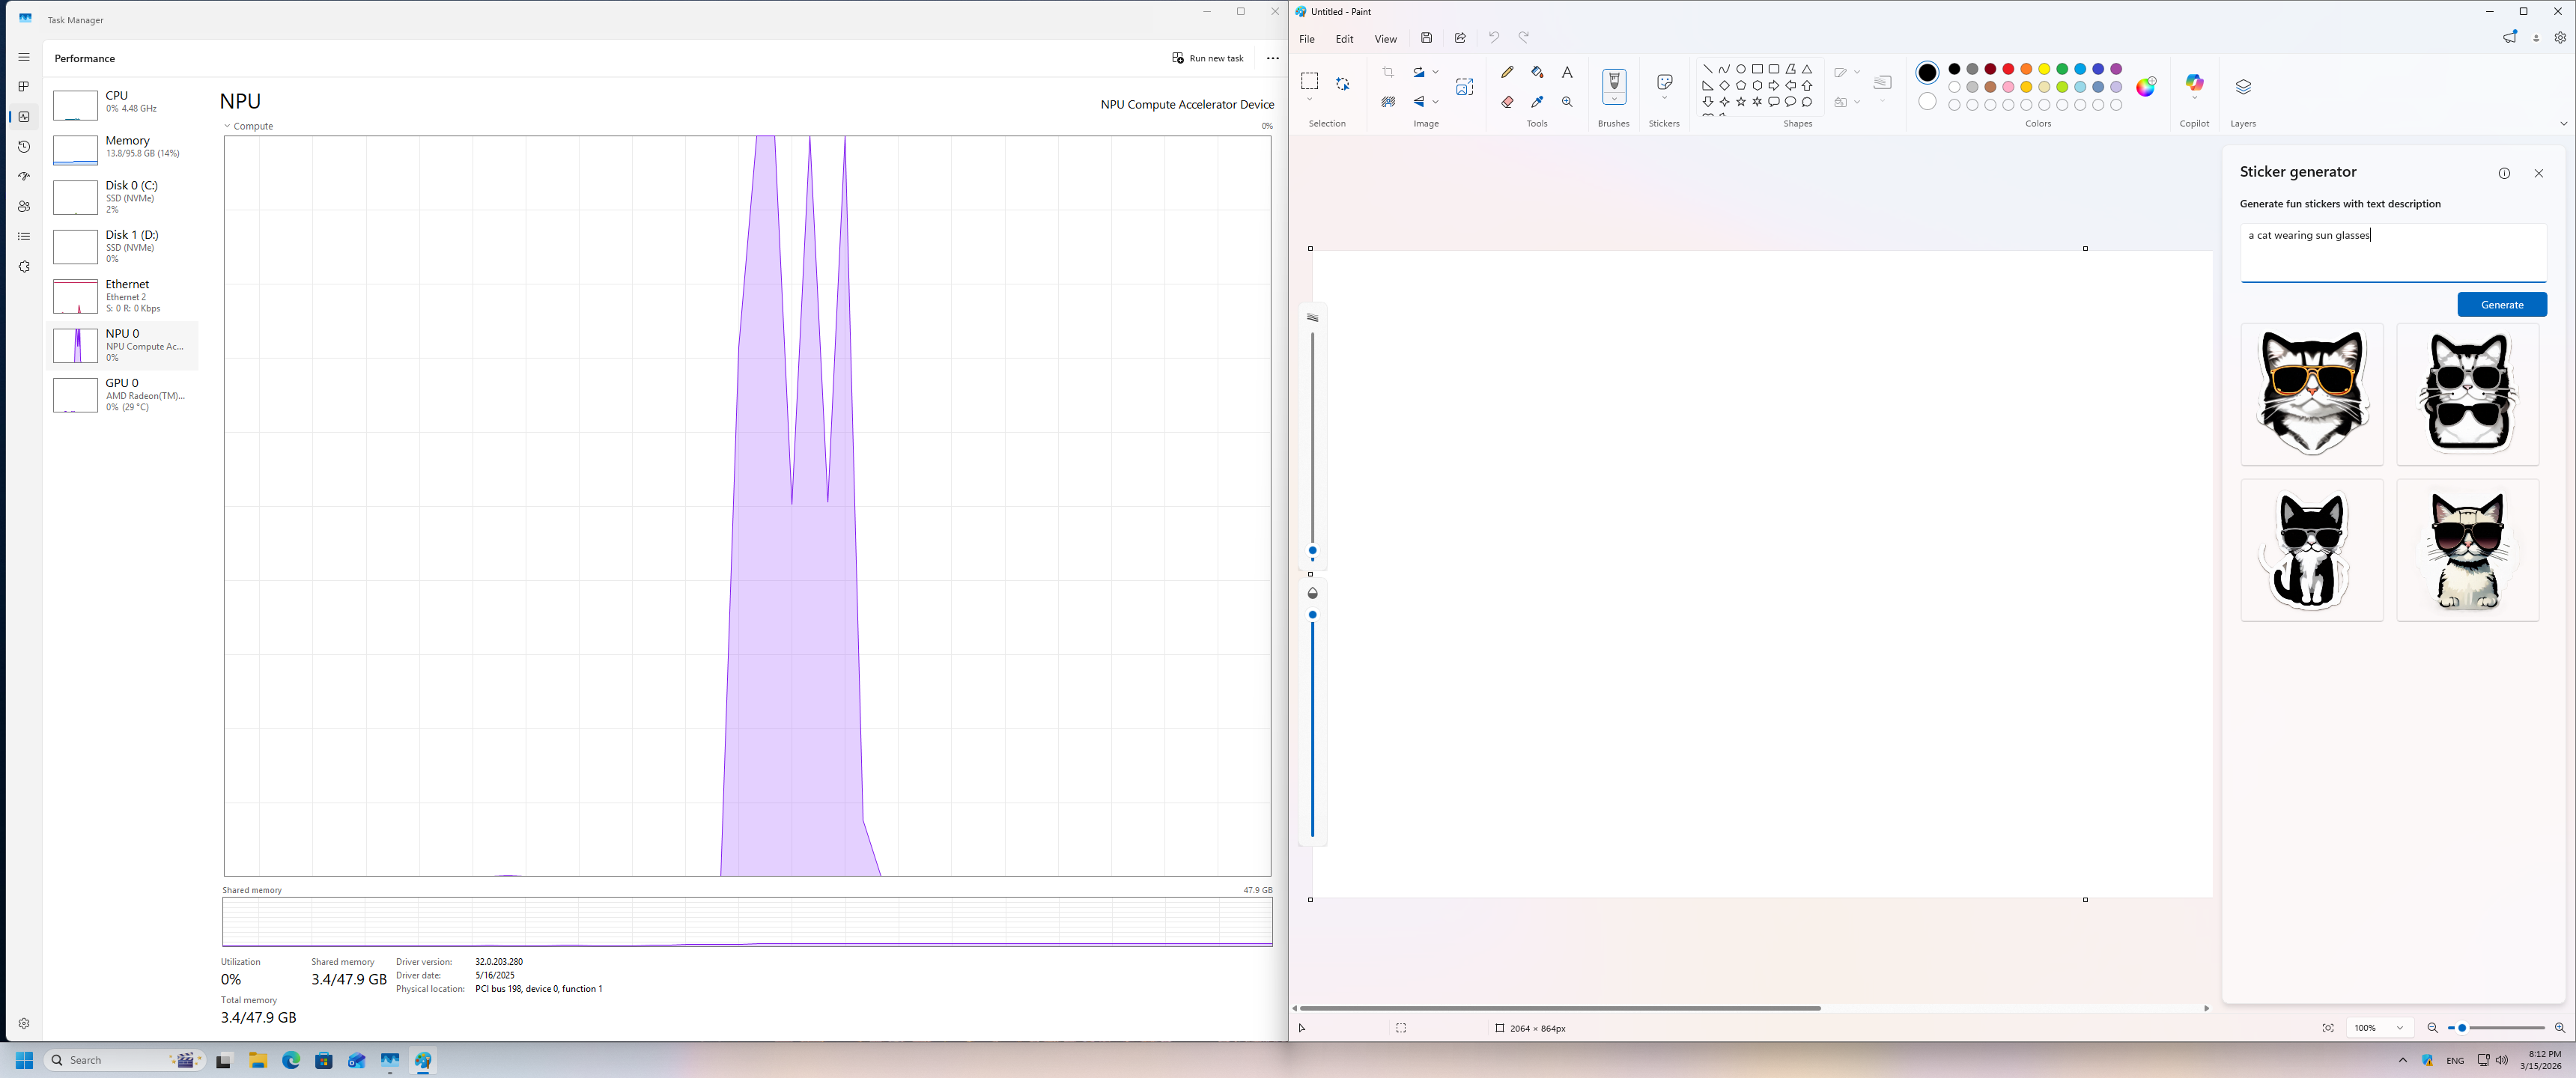The image size is (2576, 1078).
Task: Select the Fill bucket tool
Action: point(1537,72)
